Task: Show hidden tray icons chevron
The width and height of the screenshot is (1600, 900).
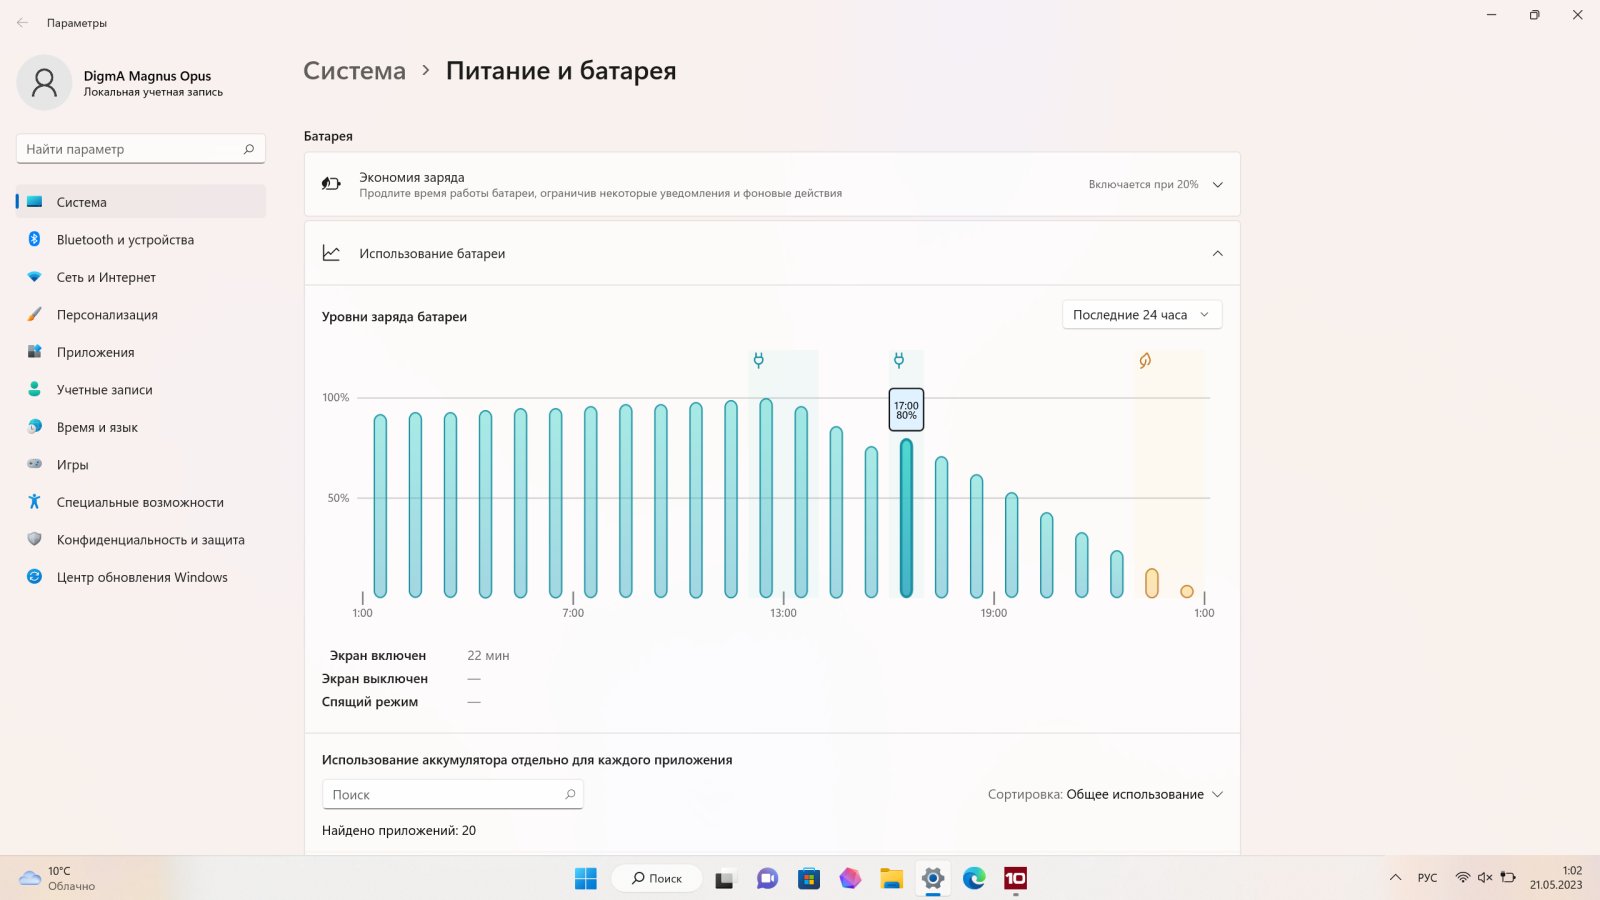Action: 1395,878
